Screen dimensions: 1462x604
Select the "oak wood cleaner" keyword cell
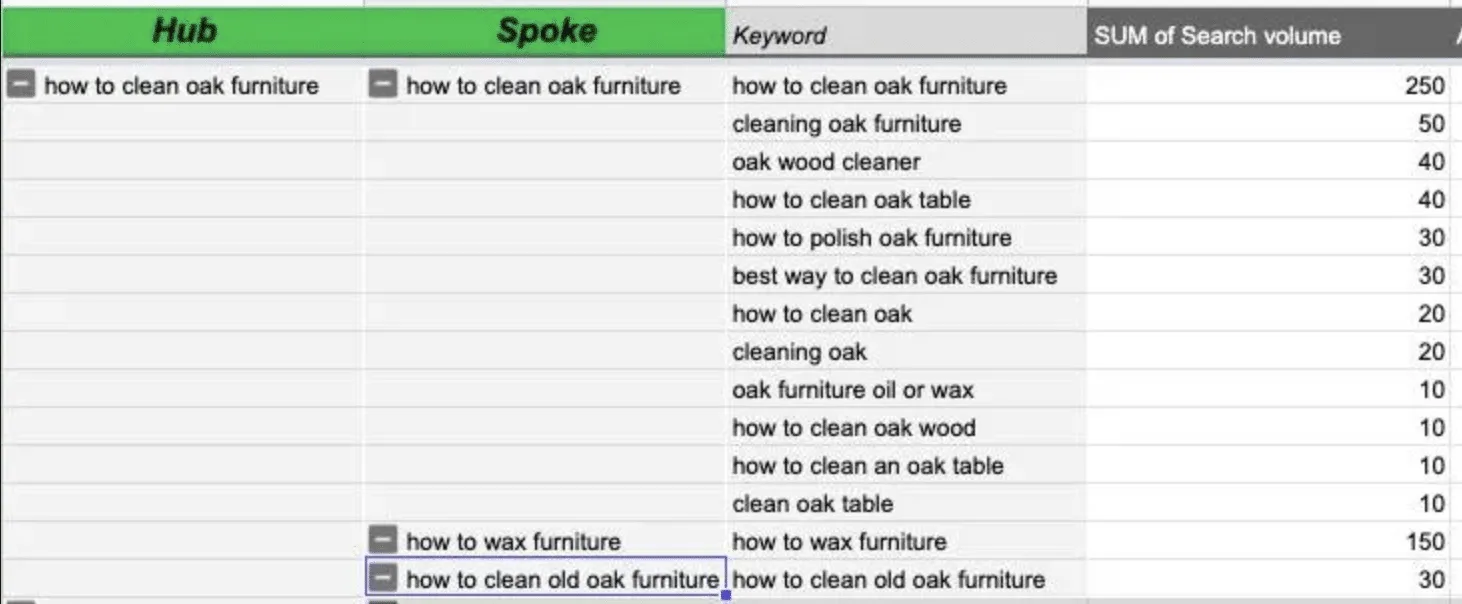click(x=906, y=162)
